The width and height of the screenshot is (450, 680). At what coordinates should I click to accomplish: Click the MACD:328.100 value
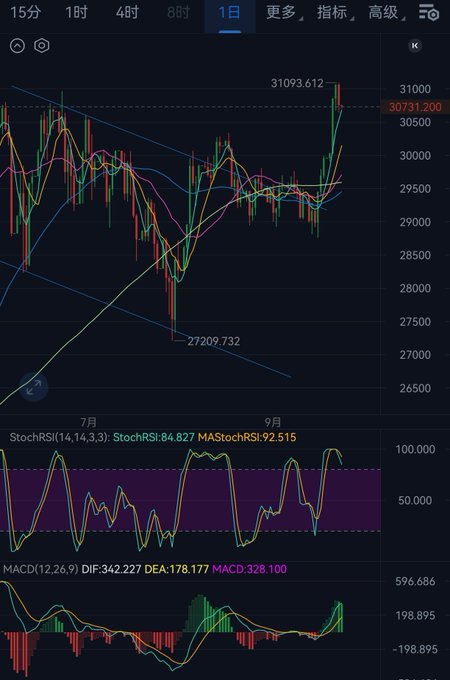(249, 569)
